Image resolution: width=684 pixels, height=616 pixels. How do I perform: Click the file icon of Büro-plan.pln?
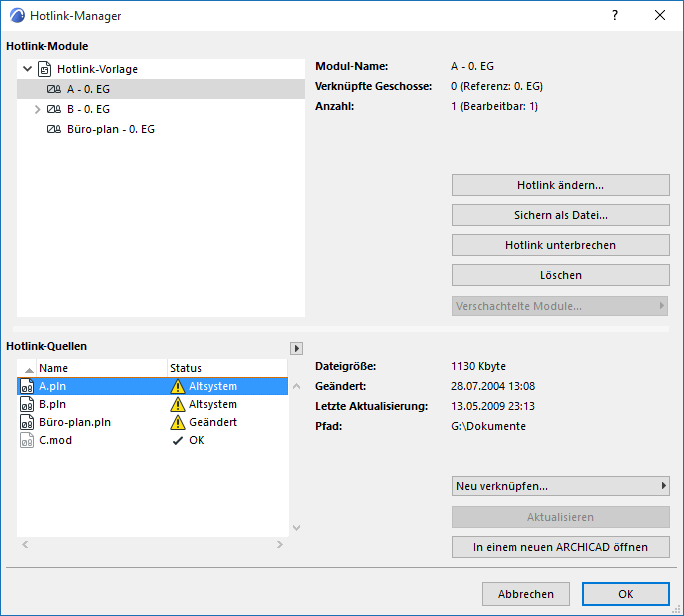27,422
